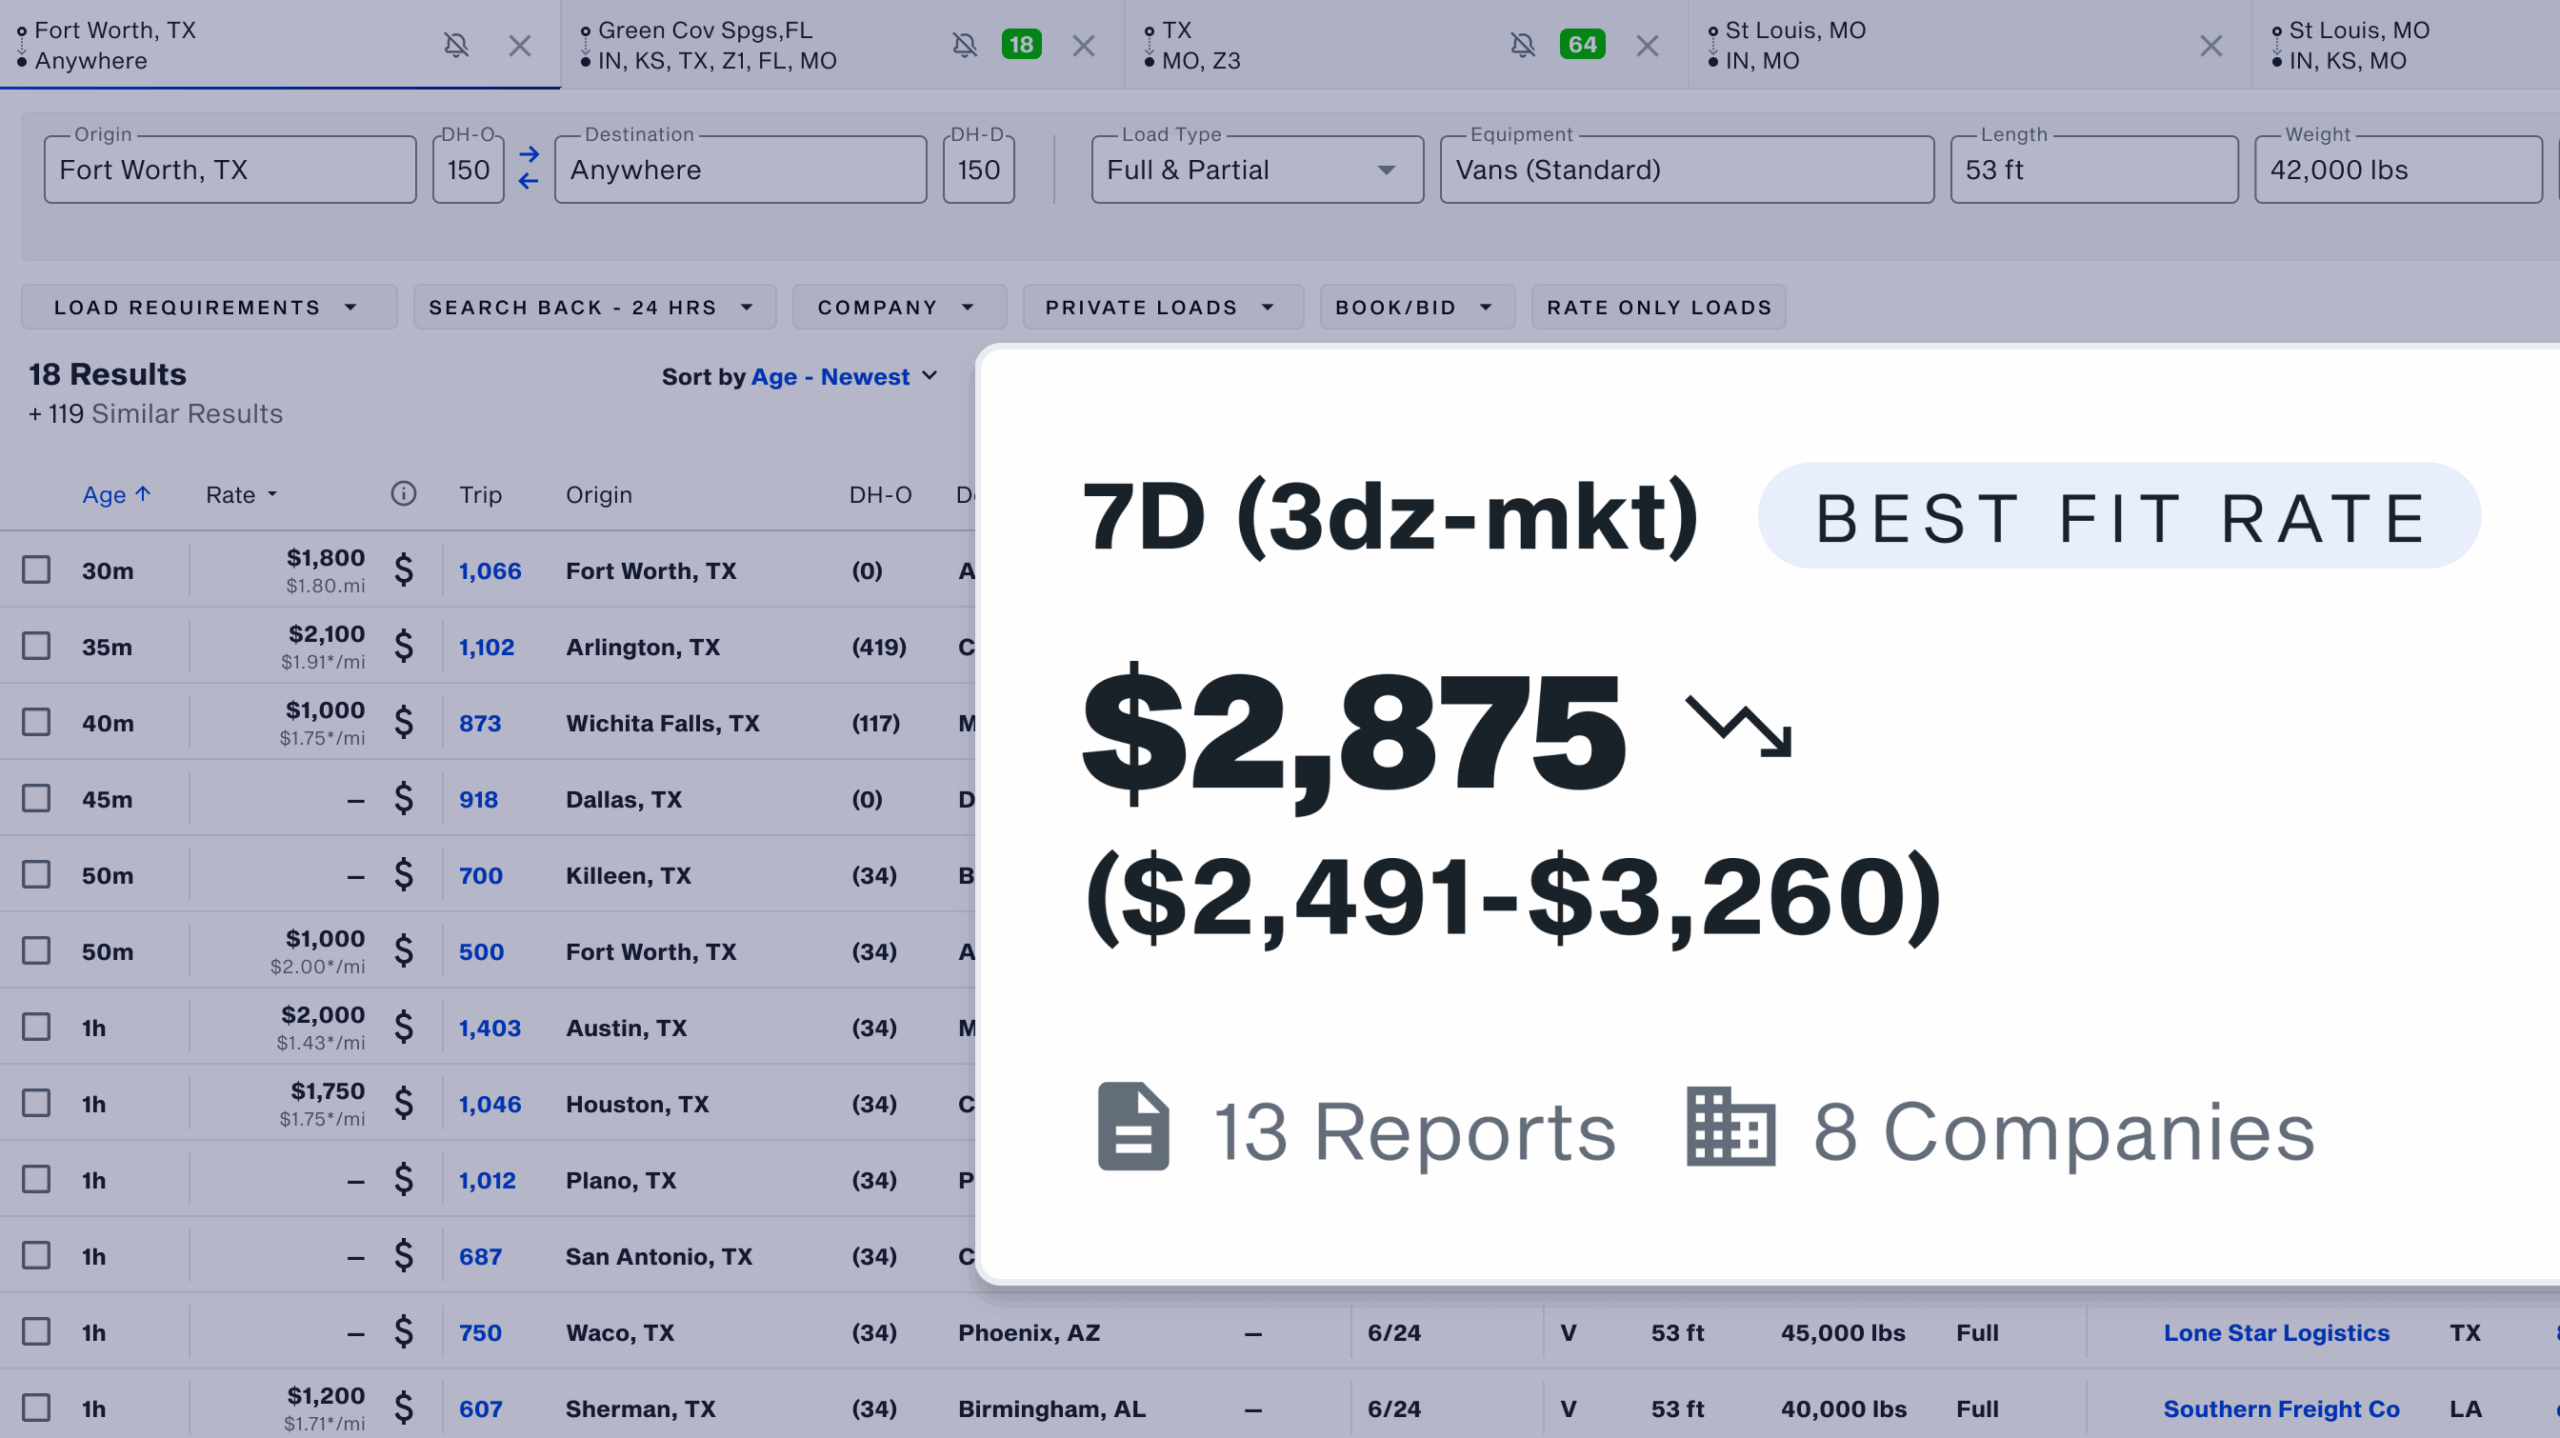Image resolution: width=2560 pixels, height=1438 pixels.
Task: Click the bell icon on the TX MO, Z3 tab
Action: coord(1522,44)
